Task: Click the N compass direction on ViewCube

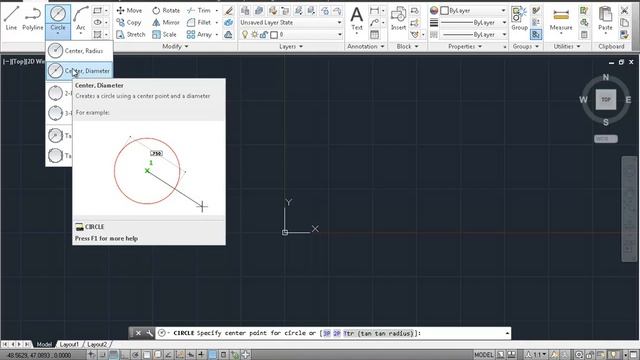Action: coord(606,77)
